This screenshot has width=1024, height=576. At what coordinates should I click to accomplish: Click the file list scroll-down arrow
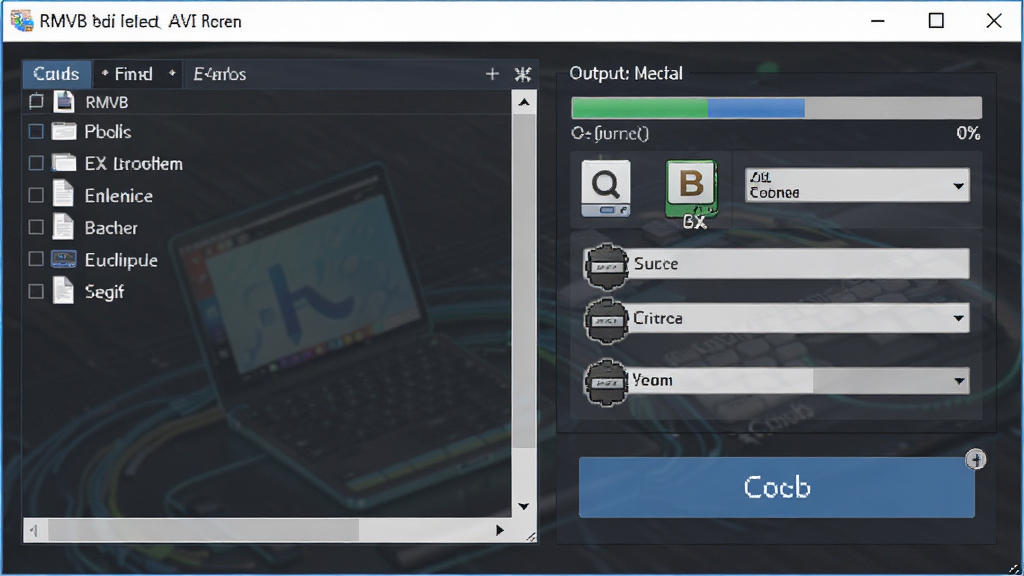pyautogui.click(x=524, y=506)
